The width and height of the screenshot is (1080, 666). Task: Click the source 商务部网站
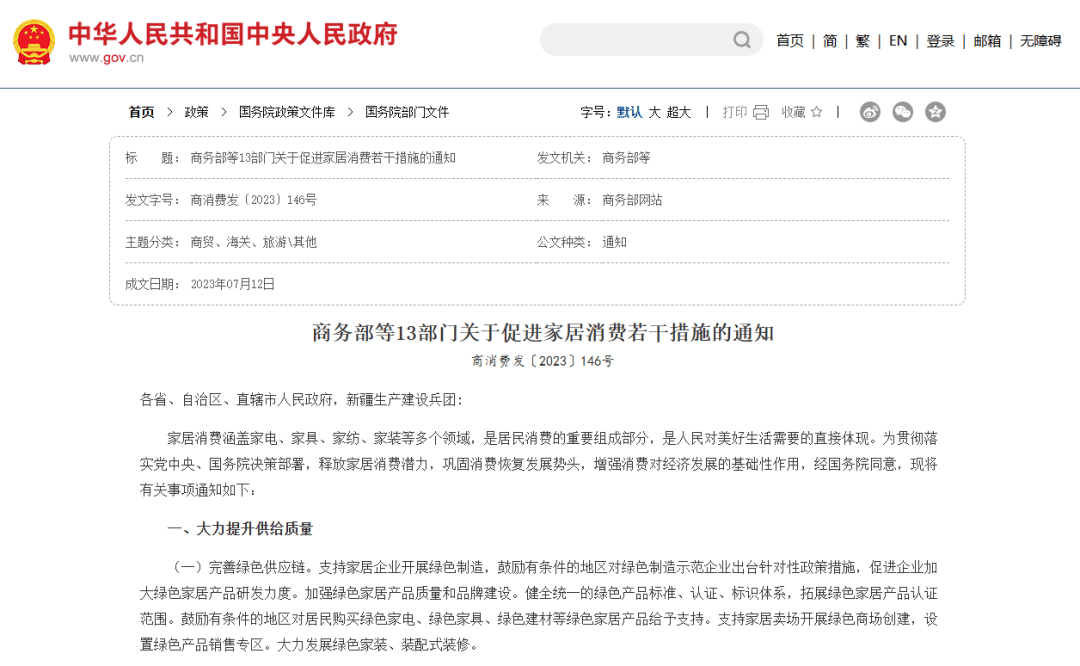click(632, 200)
